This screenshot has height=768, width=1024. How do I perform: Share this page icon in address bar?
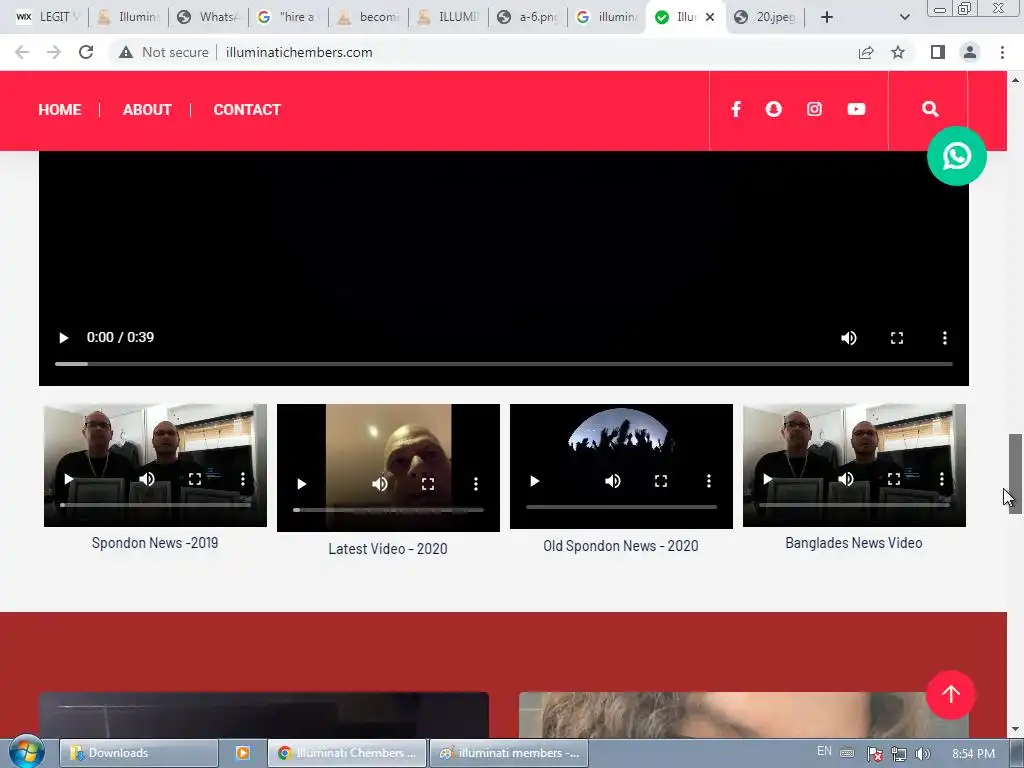click(866, 52)
